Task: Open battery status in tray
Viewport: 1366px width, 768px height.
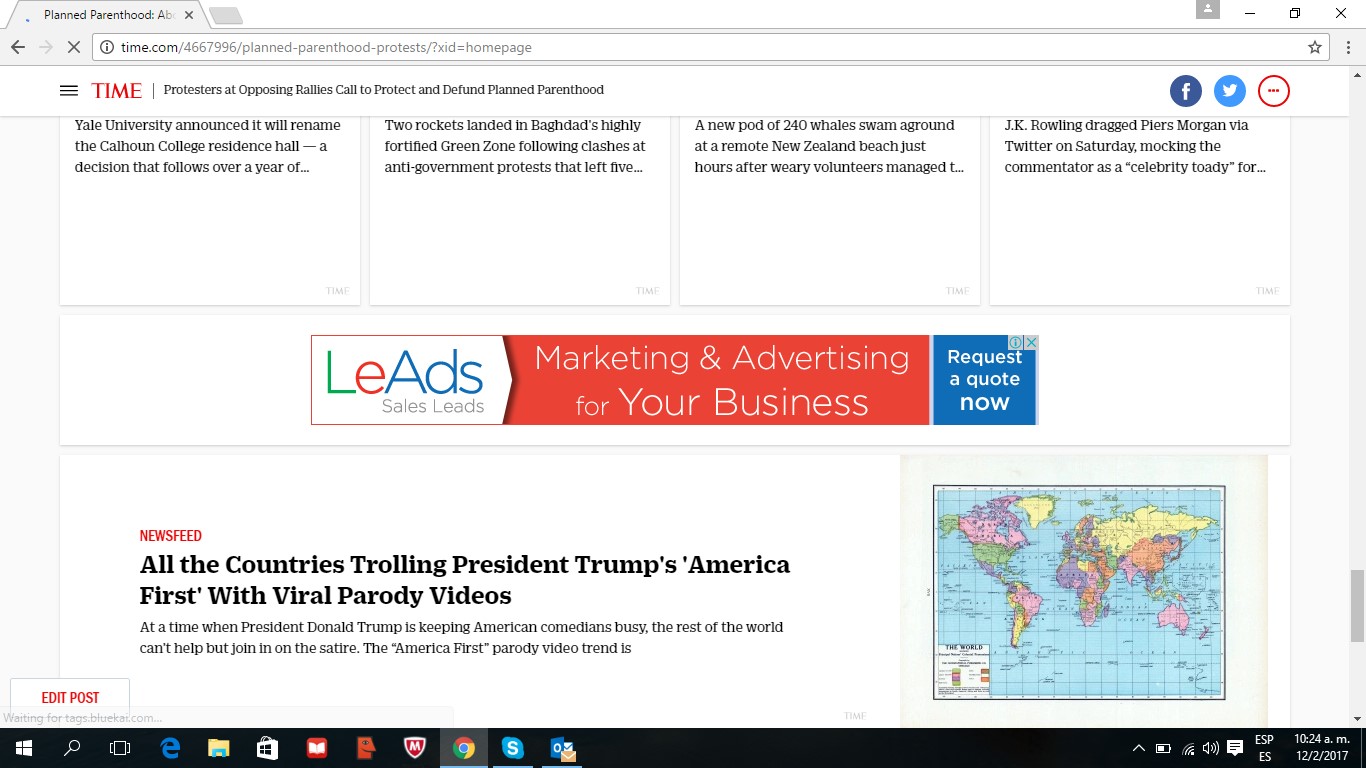Action: point(1163,748)
